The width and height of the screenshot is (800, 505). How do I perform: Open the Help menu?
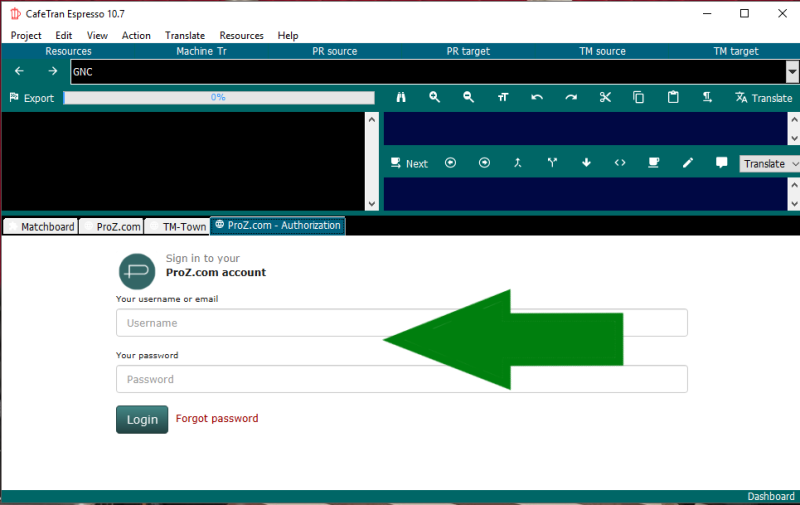[288, 35]
